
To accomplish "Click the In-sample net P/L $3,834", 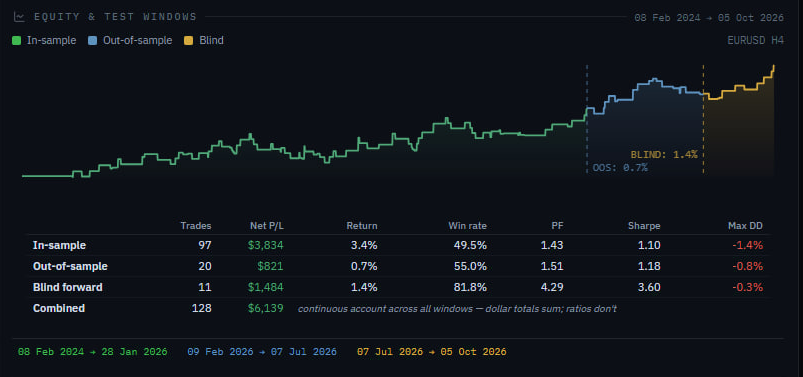I will (x=266, y=245).
